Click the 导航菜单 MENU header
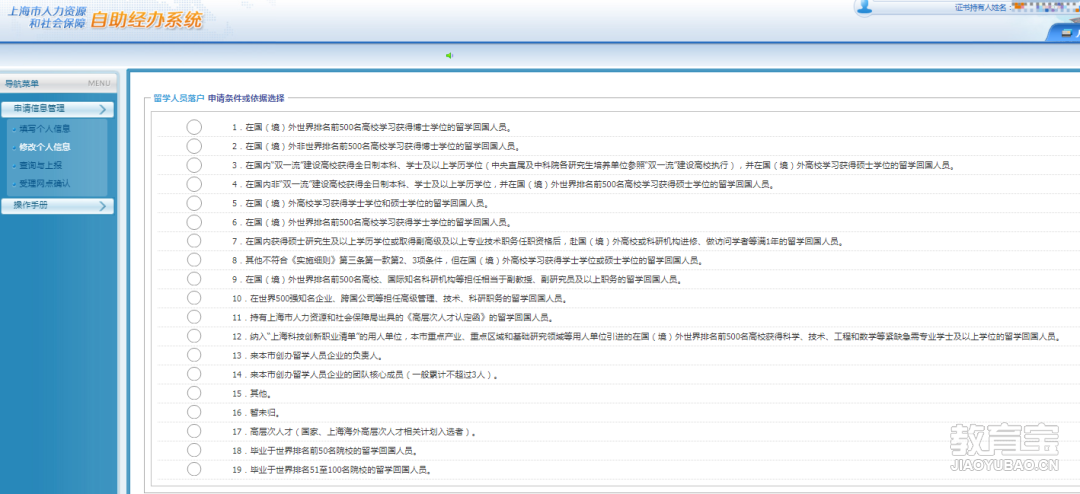Image resolution: width=1080 pixels, height=494 pixels. coord(58,83)
